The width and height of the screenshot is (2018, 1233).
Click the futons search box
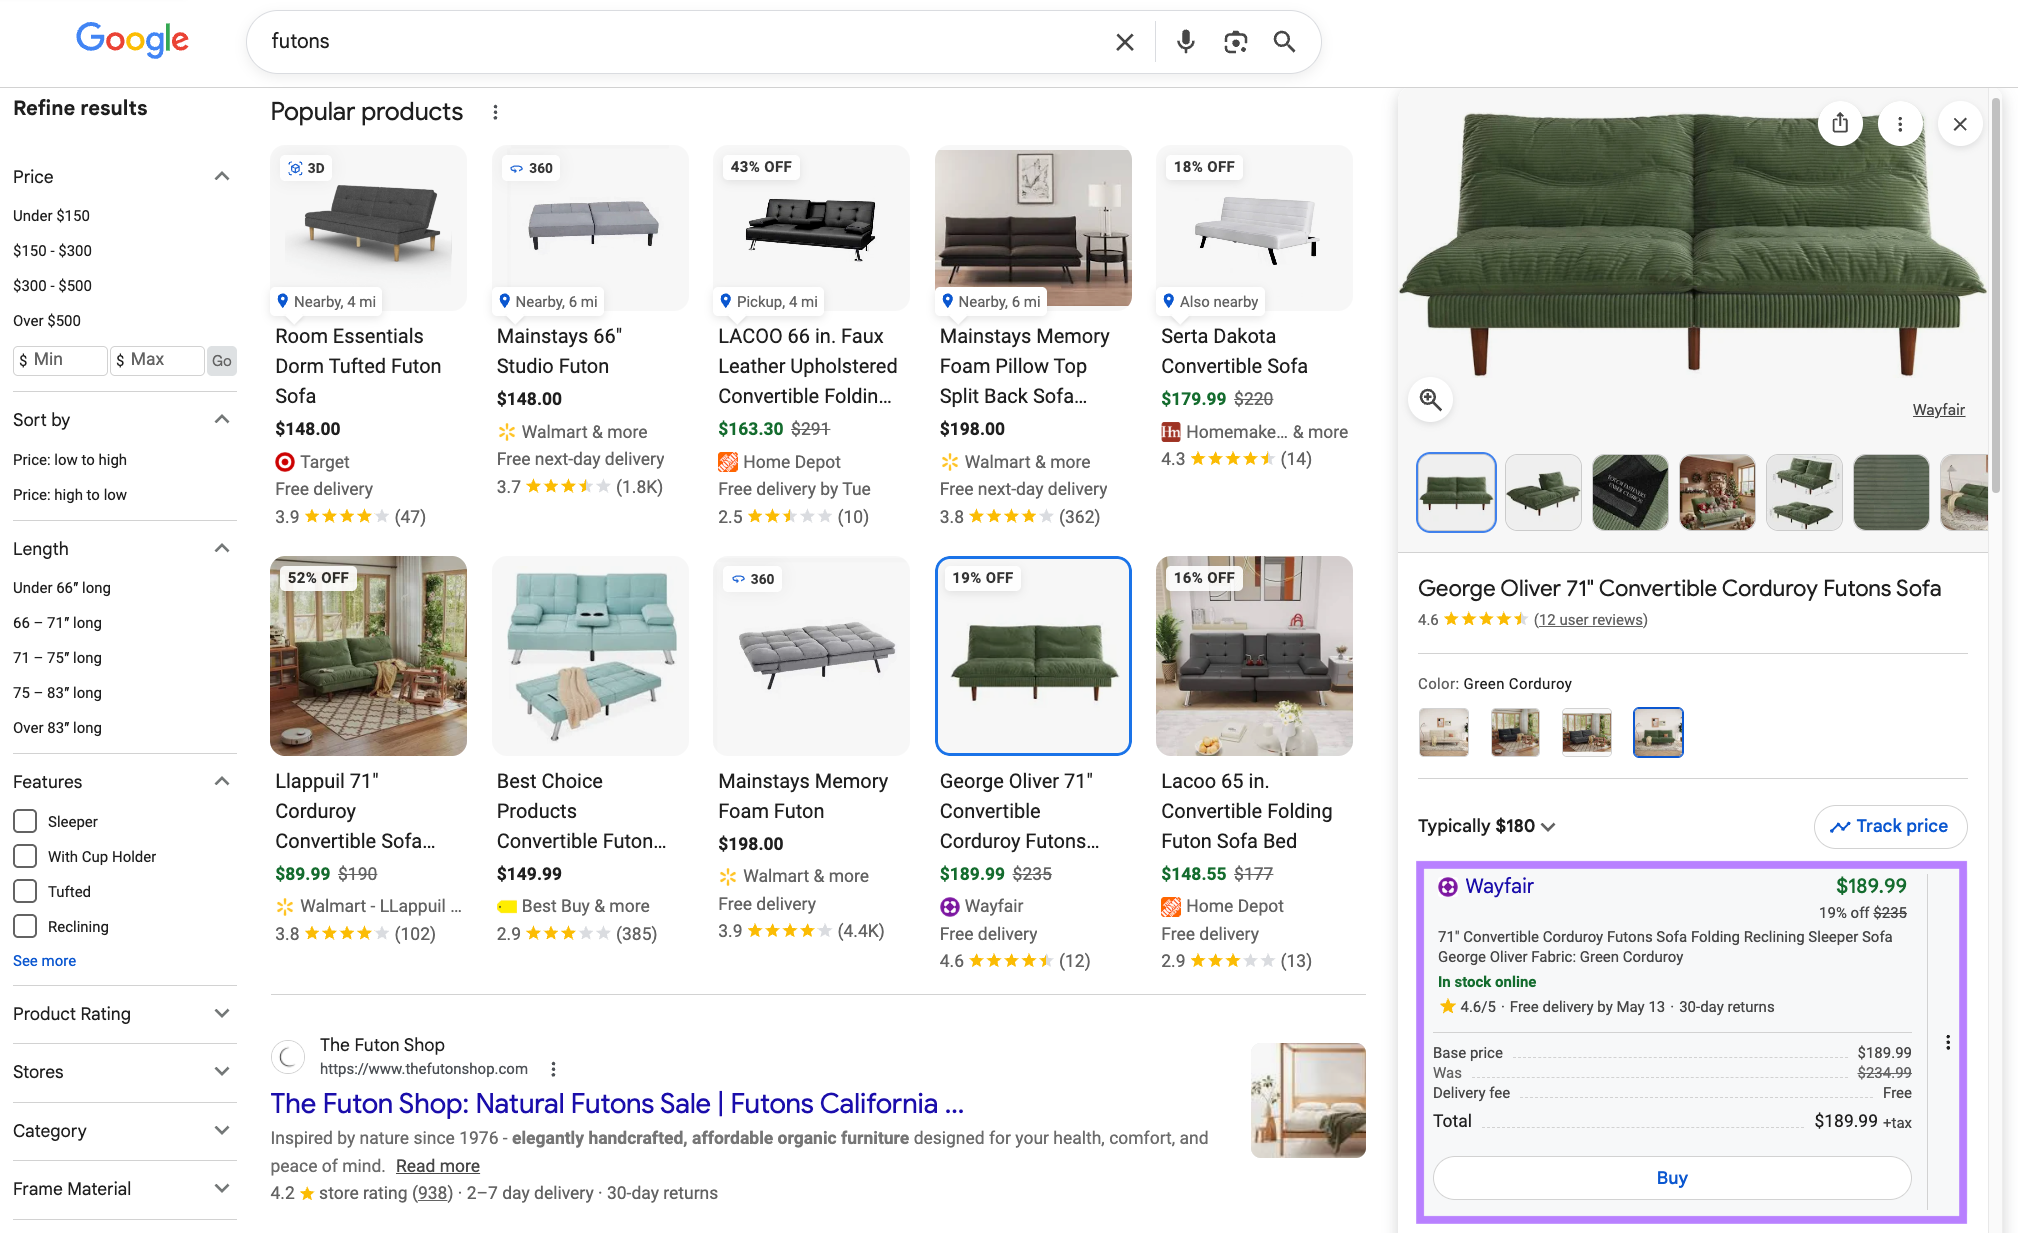pyautogui.click(x=680, y=42)
